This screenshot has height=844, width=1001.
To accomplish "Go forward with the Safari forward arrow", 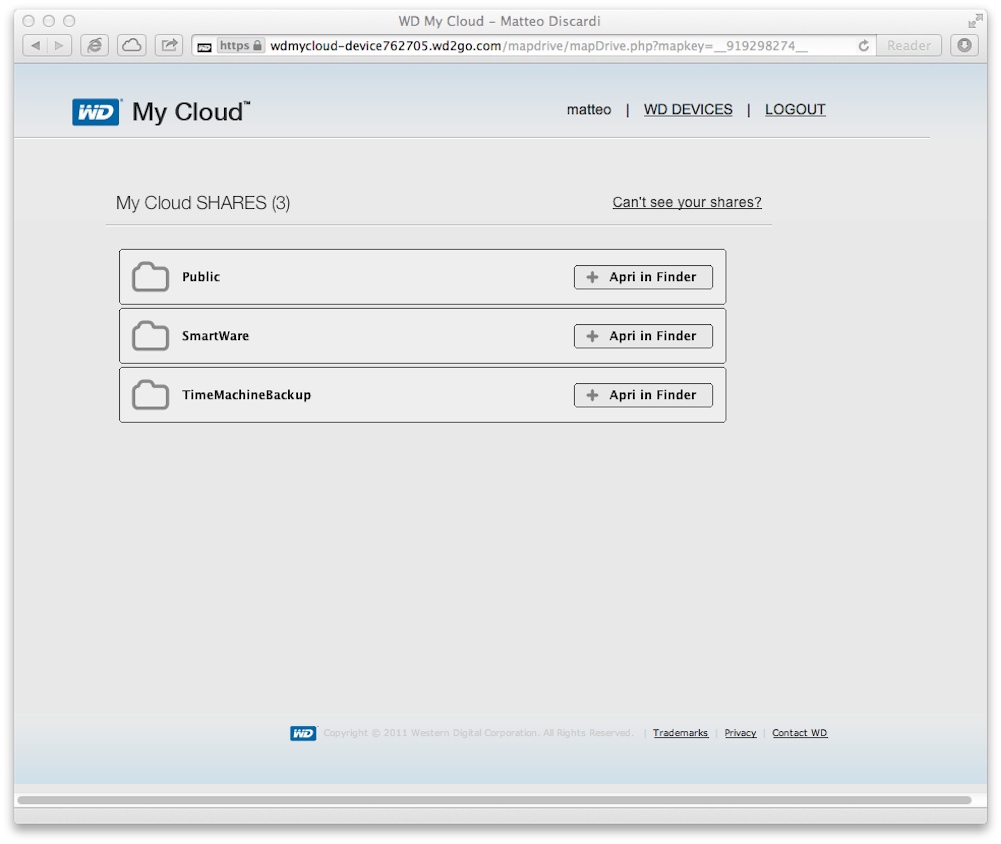I will [x=59, y=45].
